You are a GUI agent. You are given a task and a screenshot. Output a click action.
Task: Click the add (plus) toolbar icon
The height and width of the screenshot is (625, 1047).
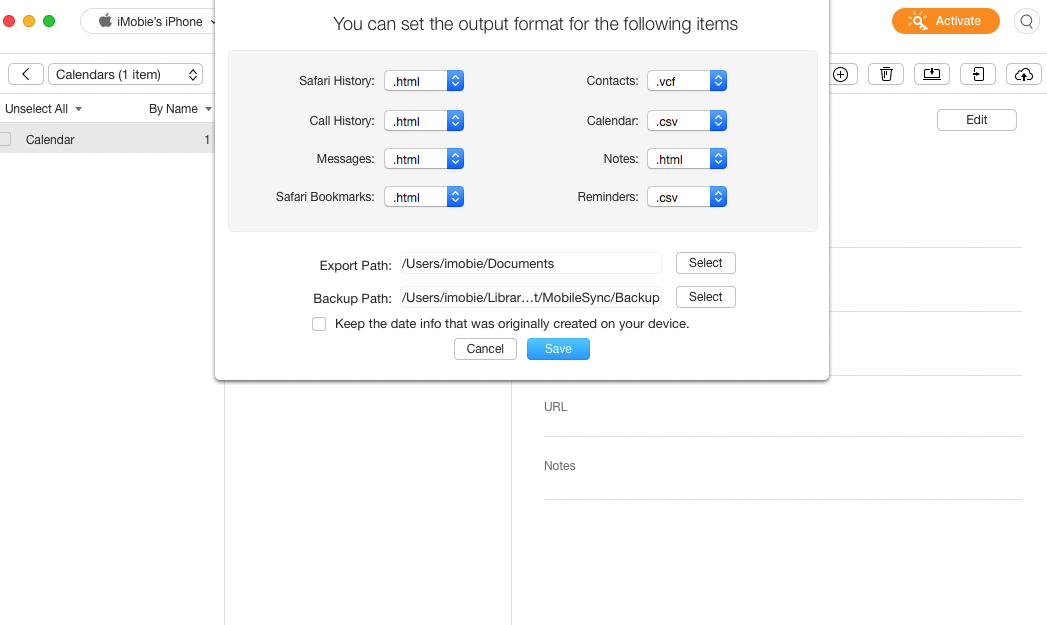click(840, 74)
